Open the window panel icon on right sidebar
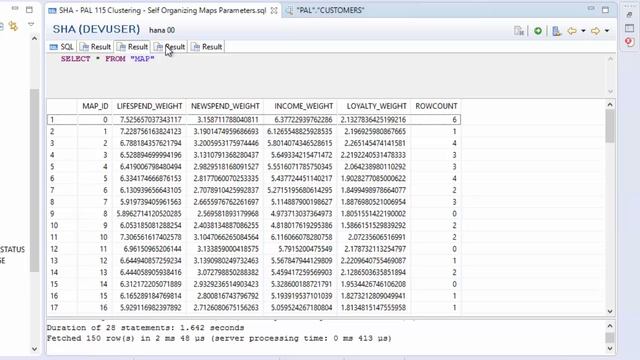Viewport: 640px width, 360px height. 629,28
